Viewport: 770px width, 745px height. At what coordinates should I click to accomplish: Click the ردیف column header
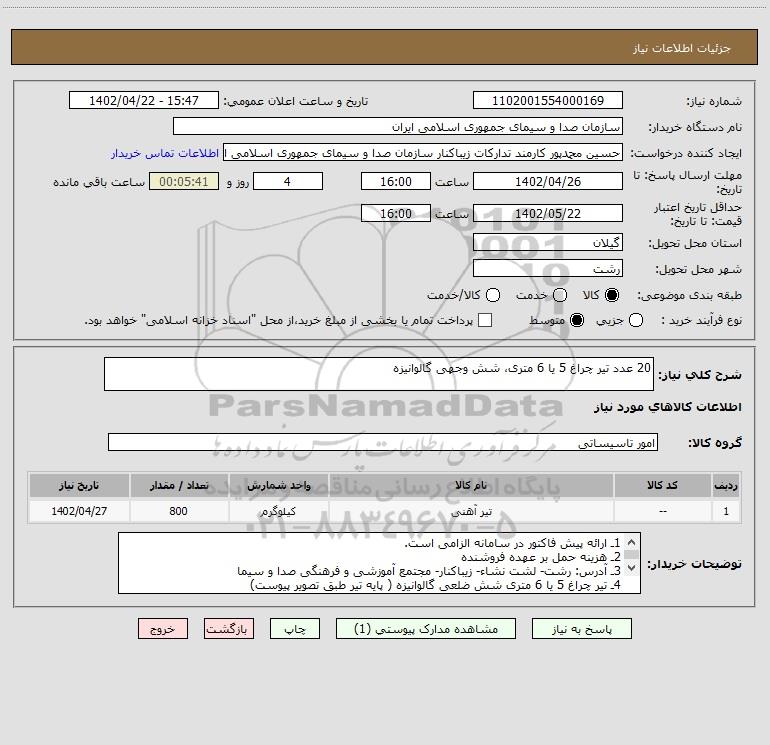tap(726, 485)
